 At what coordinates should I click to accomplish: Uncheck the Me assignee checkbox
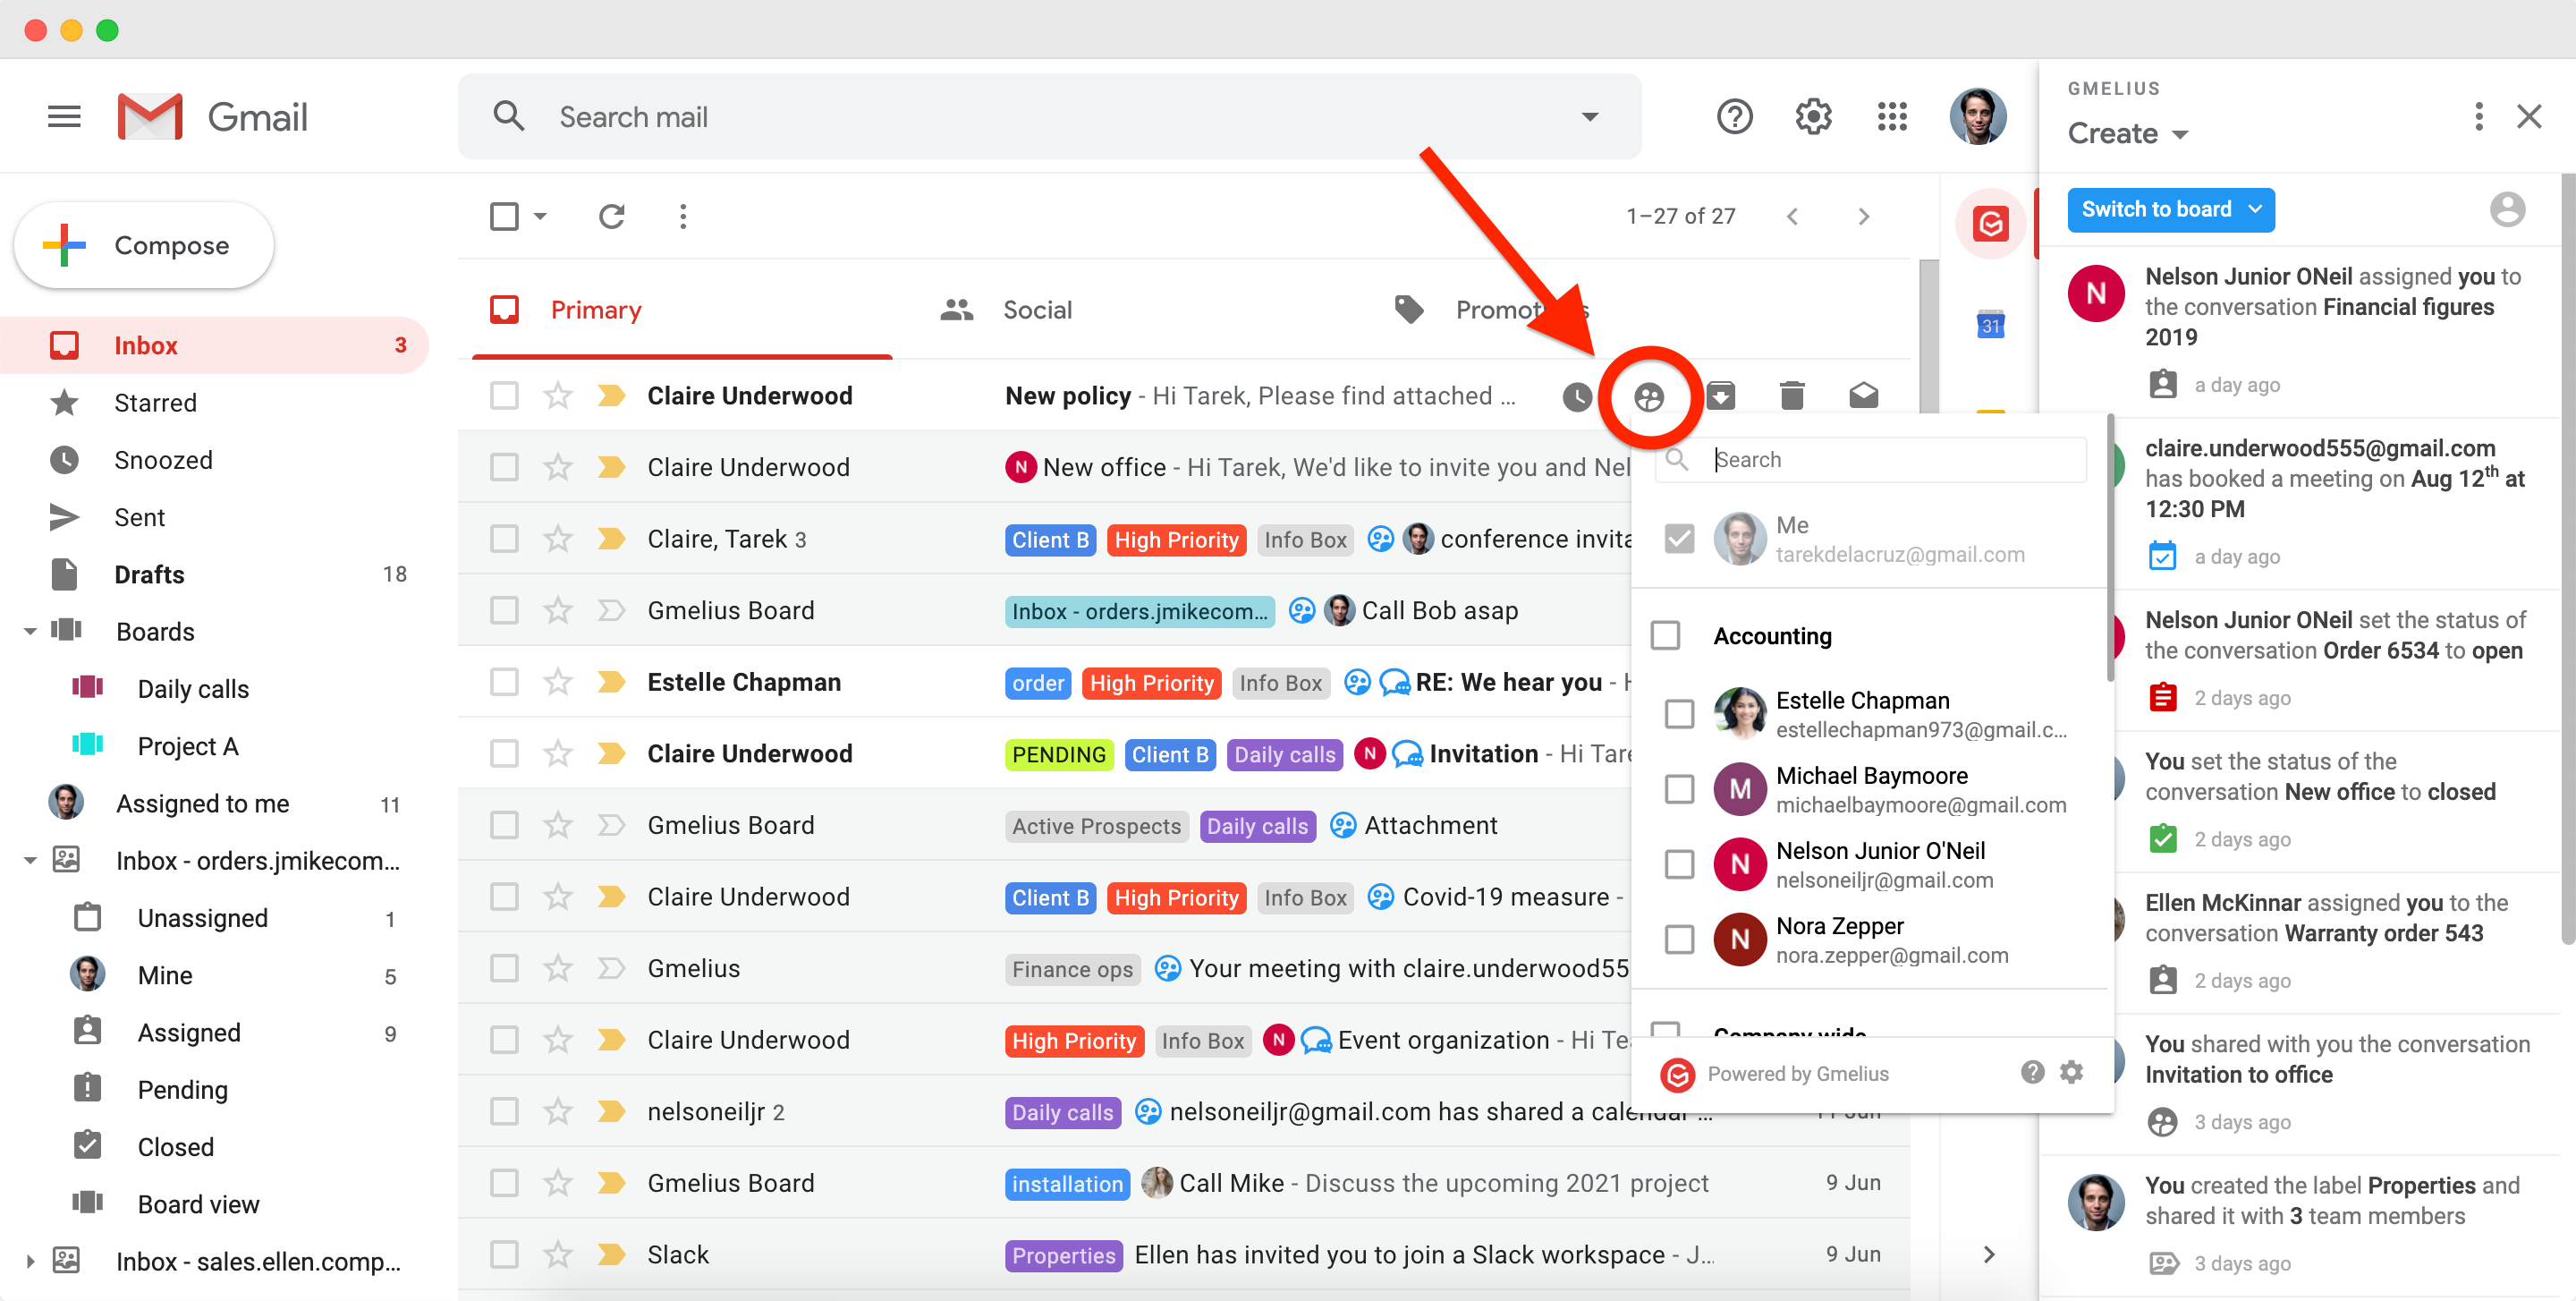tap(1679, 539)
